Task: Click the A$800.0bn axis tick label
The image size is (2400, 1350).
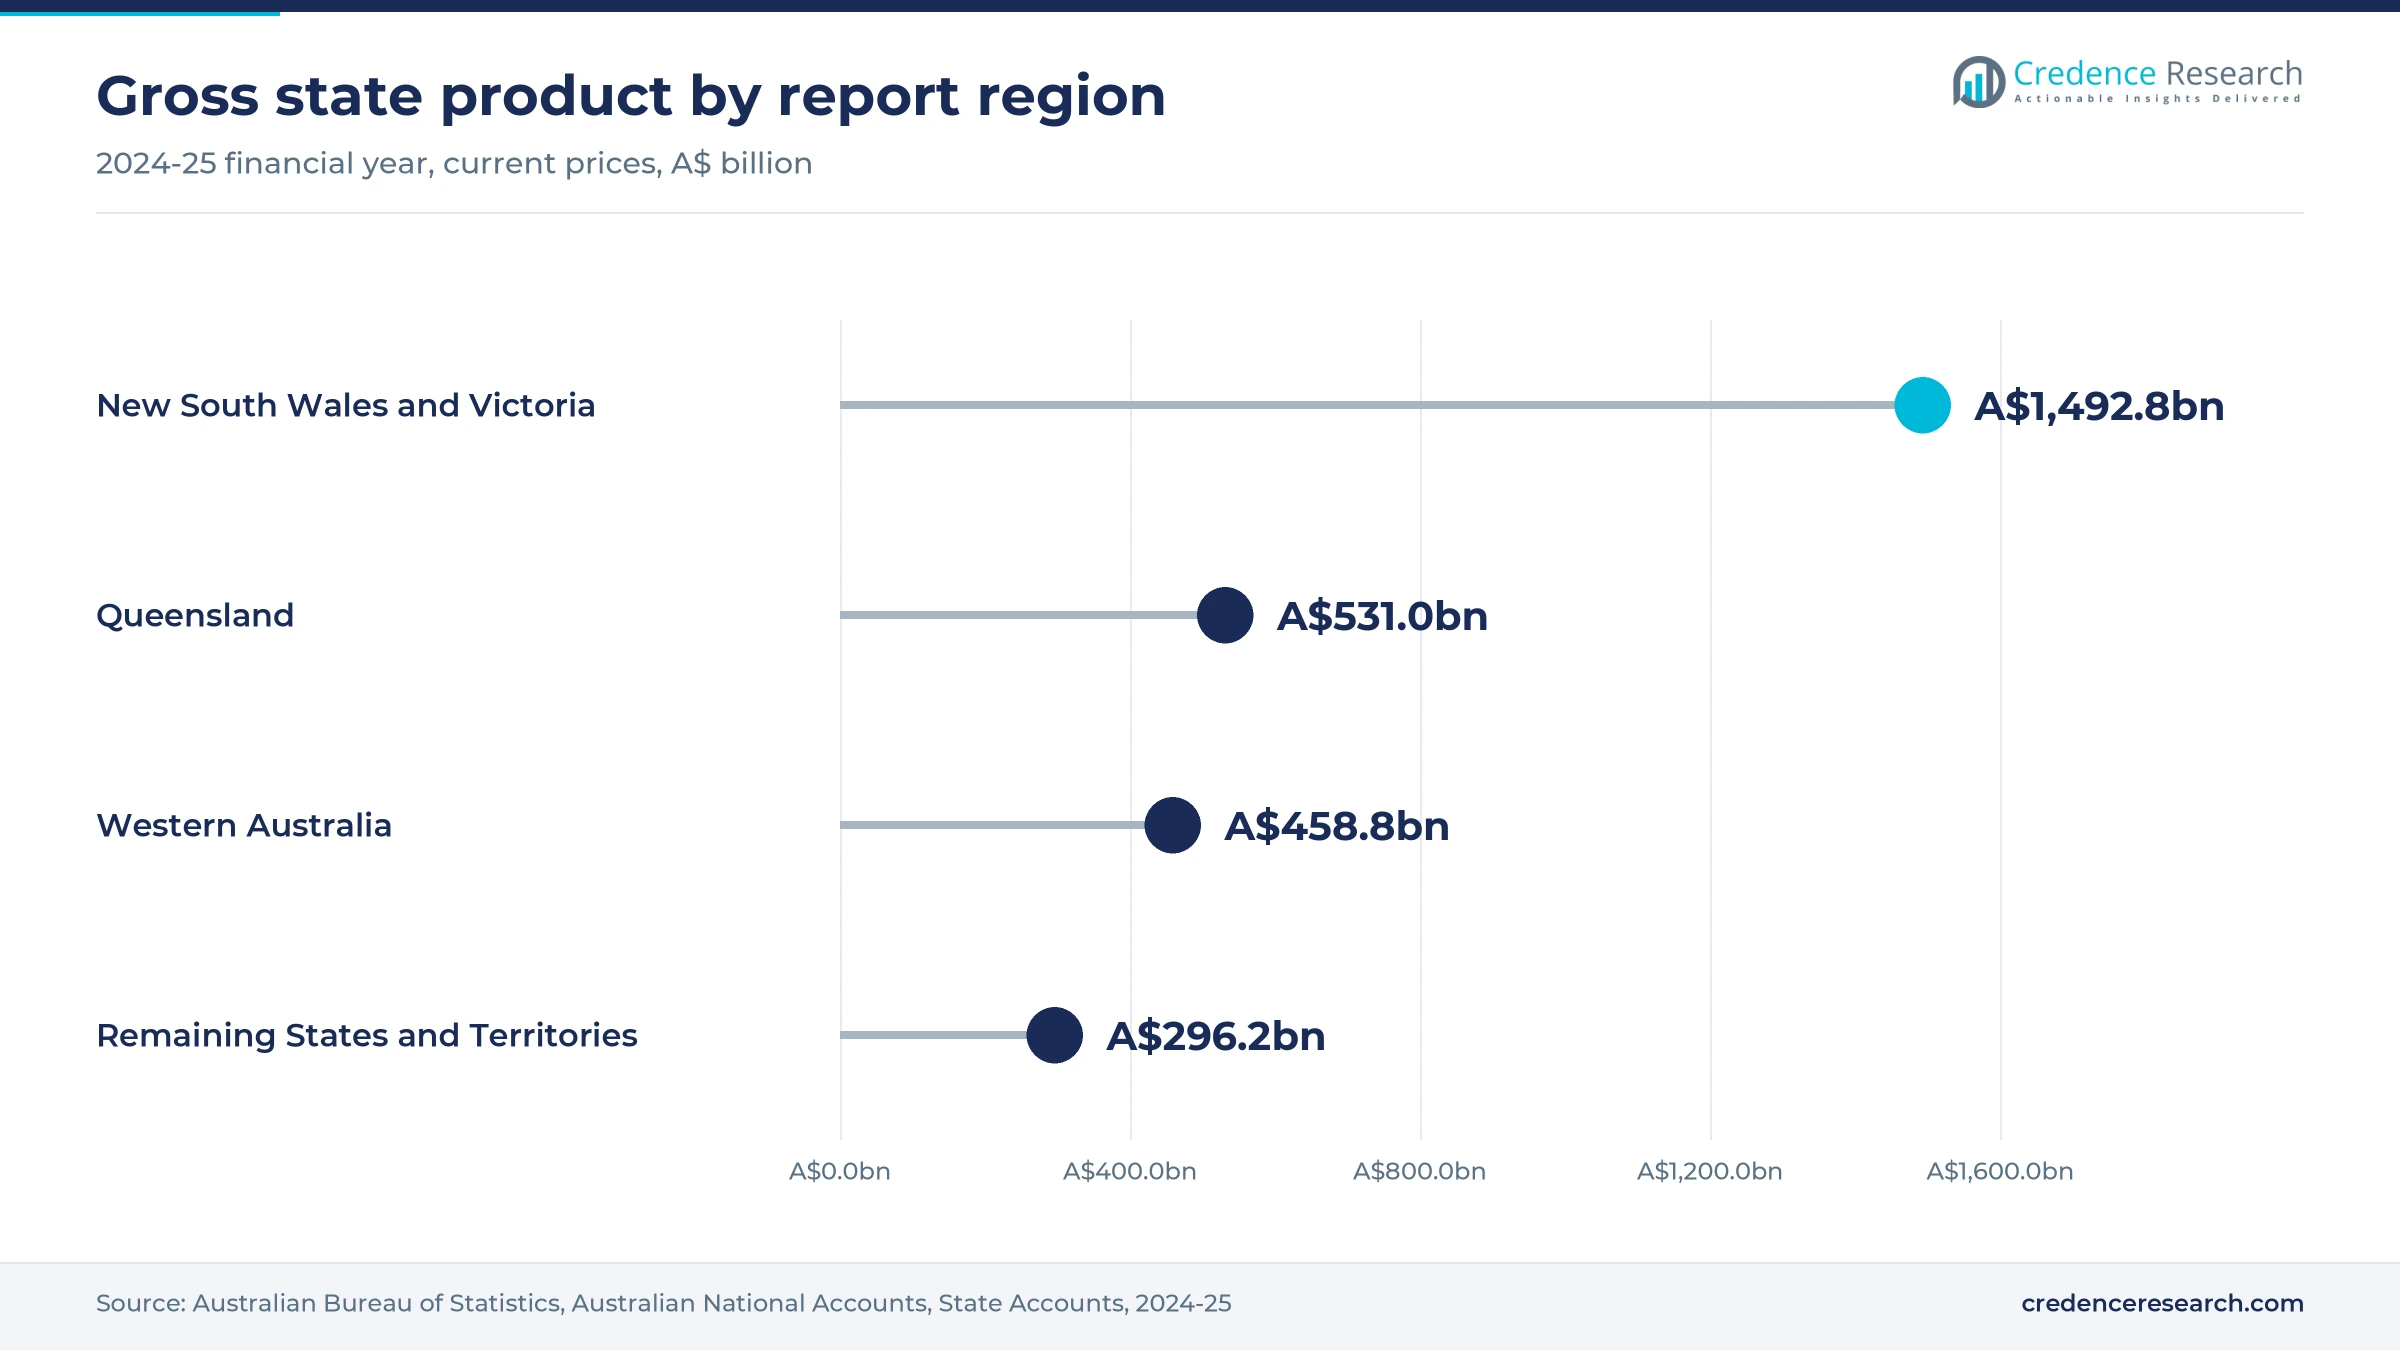Action: click(x=1420, y=1171)
